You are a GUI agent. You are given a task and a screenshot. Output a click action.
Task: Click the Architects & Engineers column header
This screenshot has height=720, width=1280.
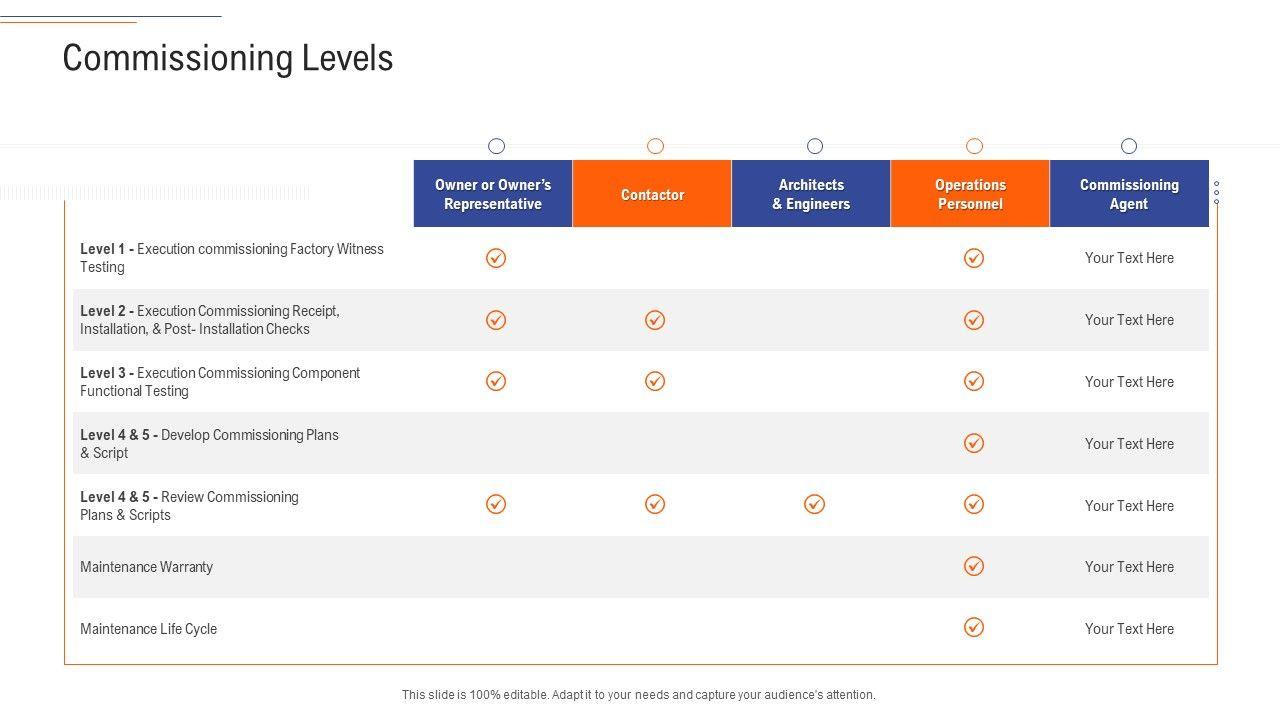(x=811, y=194)
